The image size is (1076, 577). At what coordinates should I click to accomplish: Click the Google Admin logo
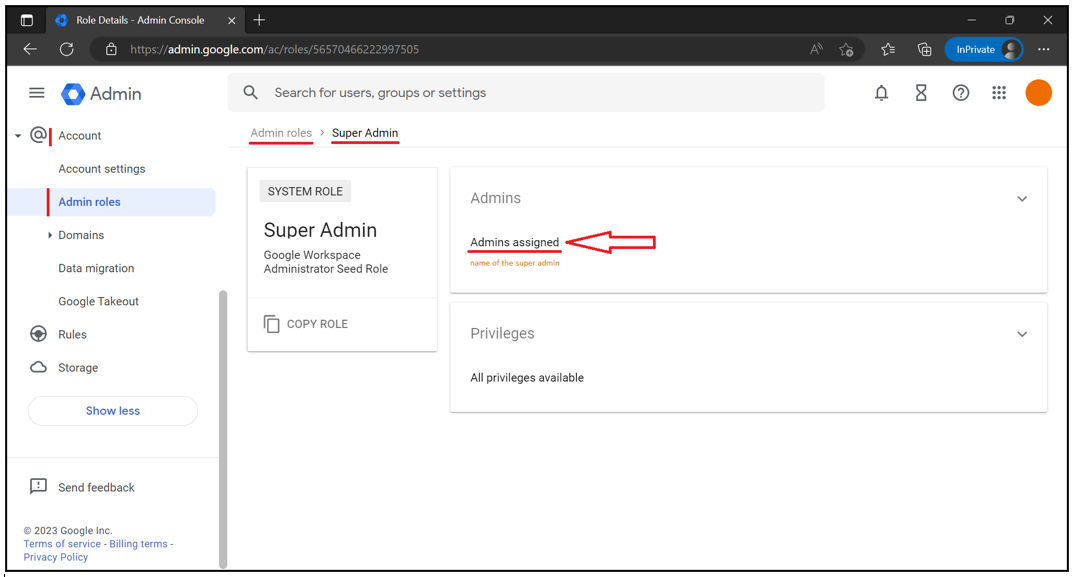pyautogui.click(x=101, y=93)
